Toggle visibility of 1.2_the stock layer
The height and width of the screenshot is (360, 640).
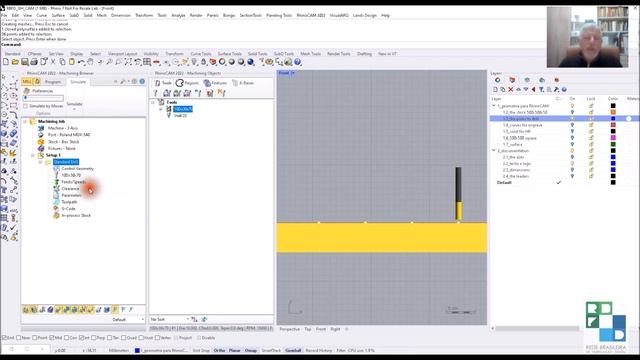pos(572,112)
